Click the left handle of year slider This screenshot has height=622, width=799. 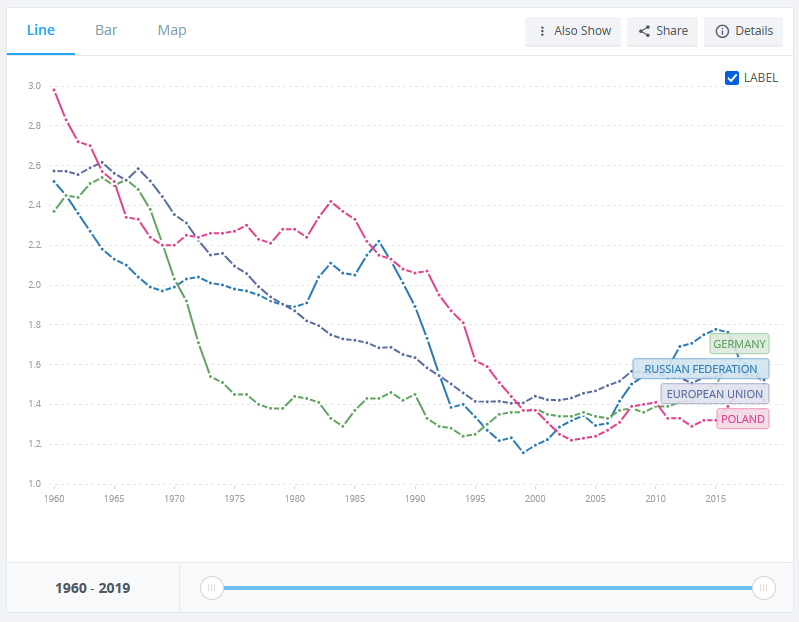211,588
